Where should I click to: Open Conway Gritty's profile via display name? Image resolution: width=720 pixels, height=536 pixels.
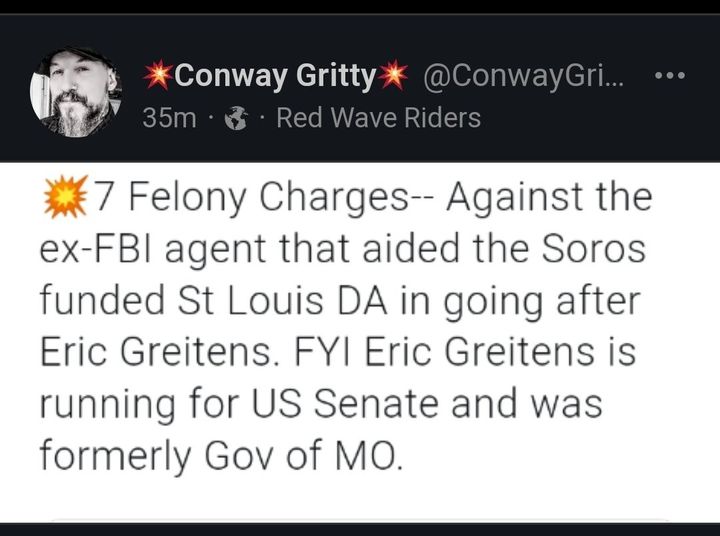(x=276, y=76)
